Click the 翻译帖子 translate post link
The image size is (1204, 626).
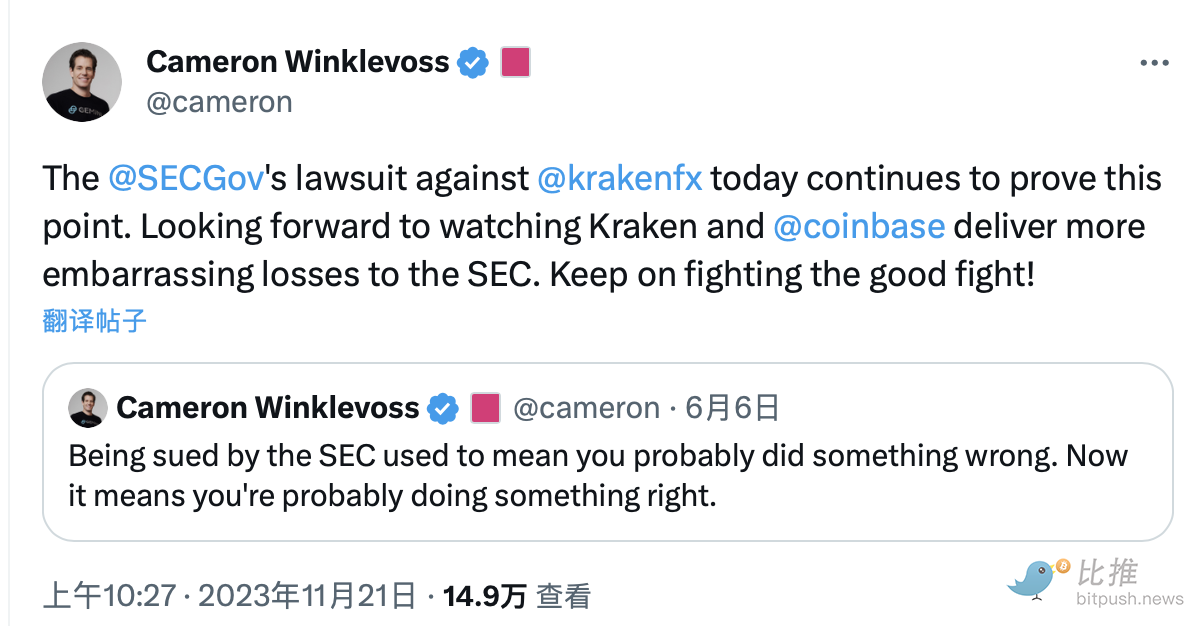(95, 321)
